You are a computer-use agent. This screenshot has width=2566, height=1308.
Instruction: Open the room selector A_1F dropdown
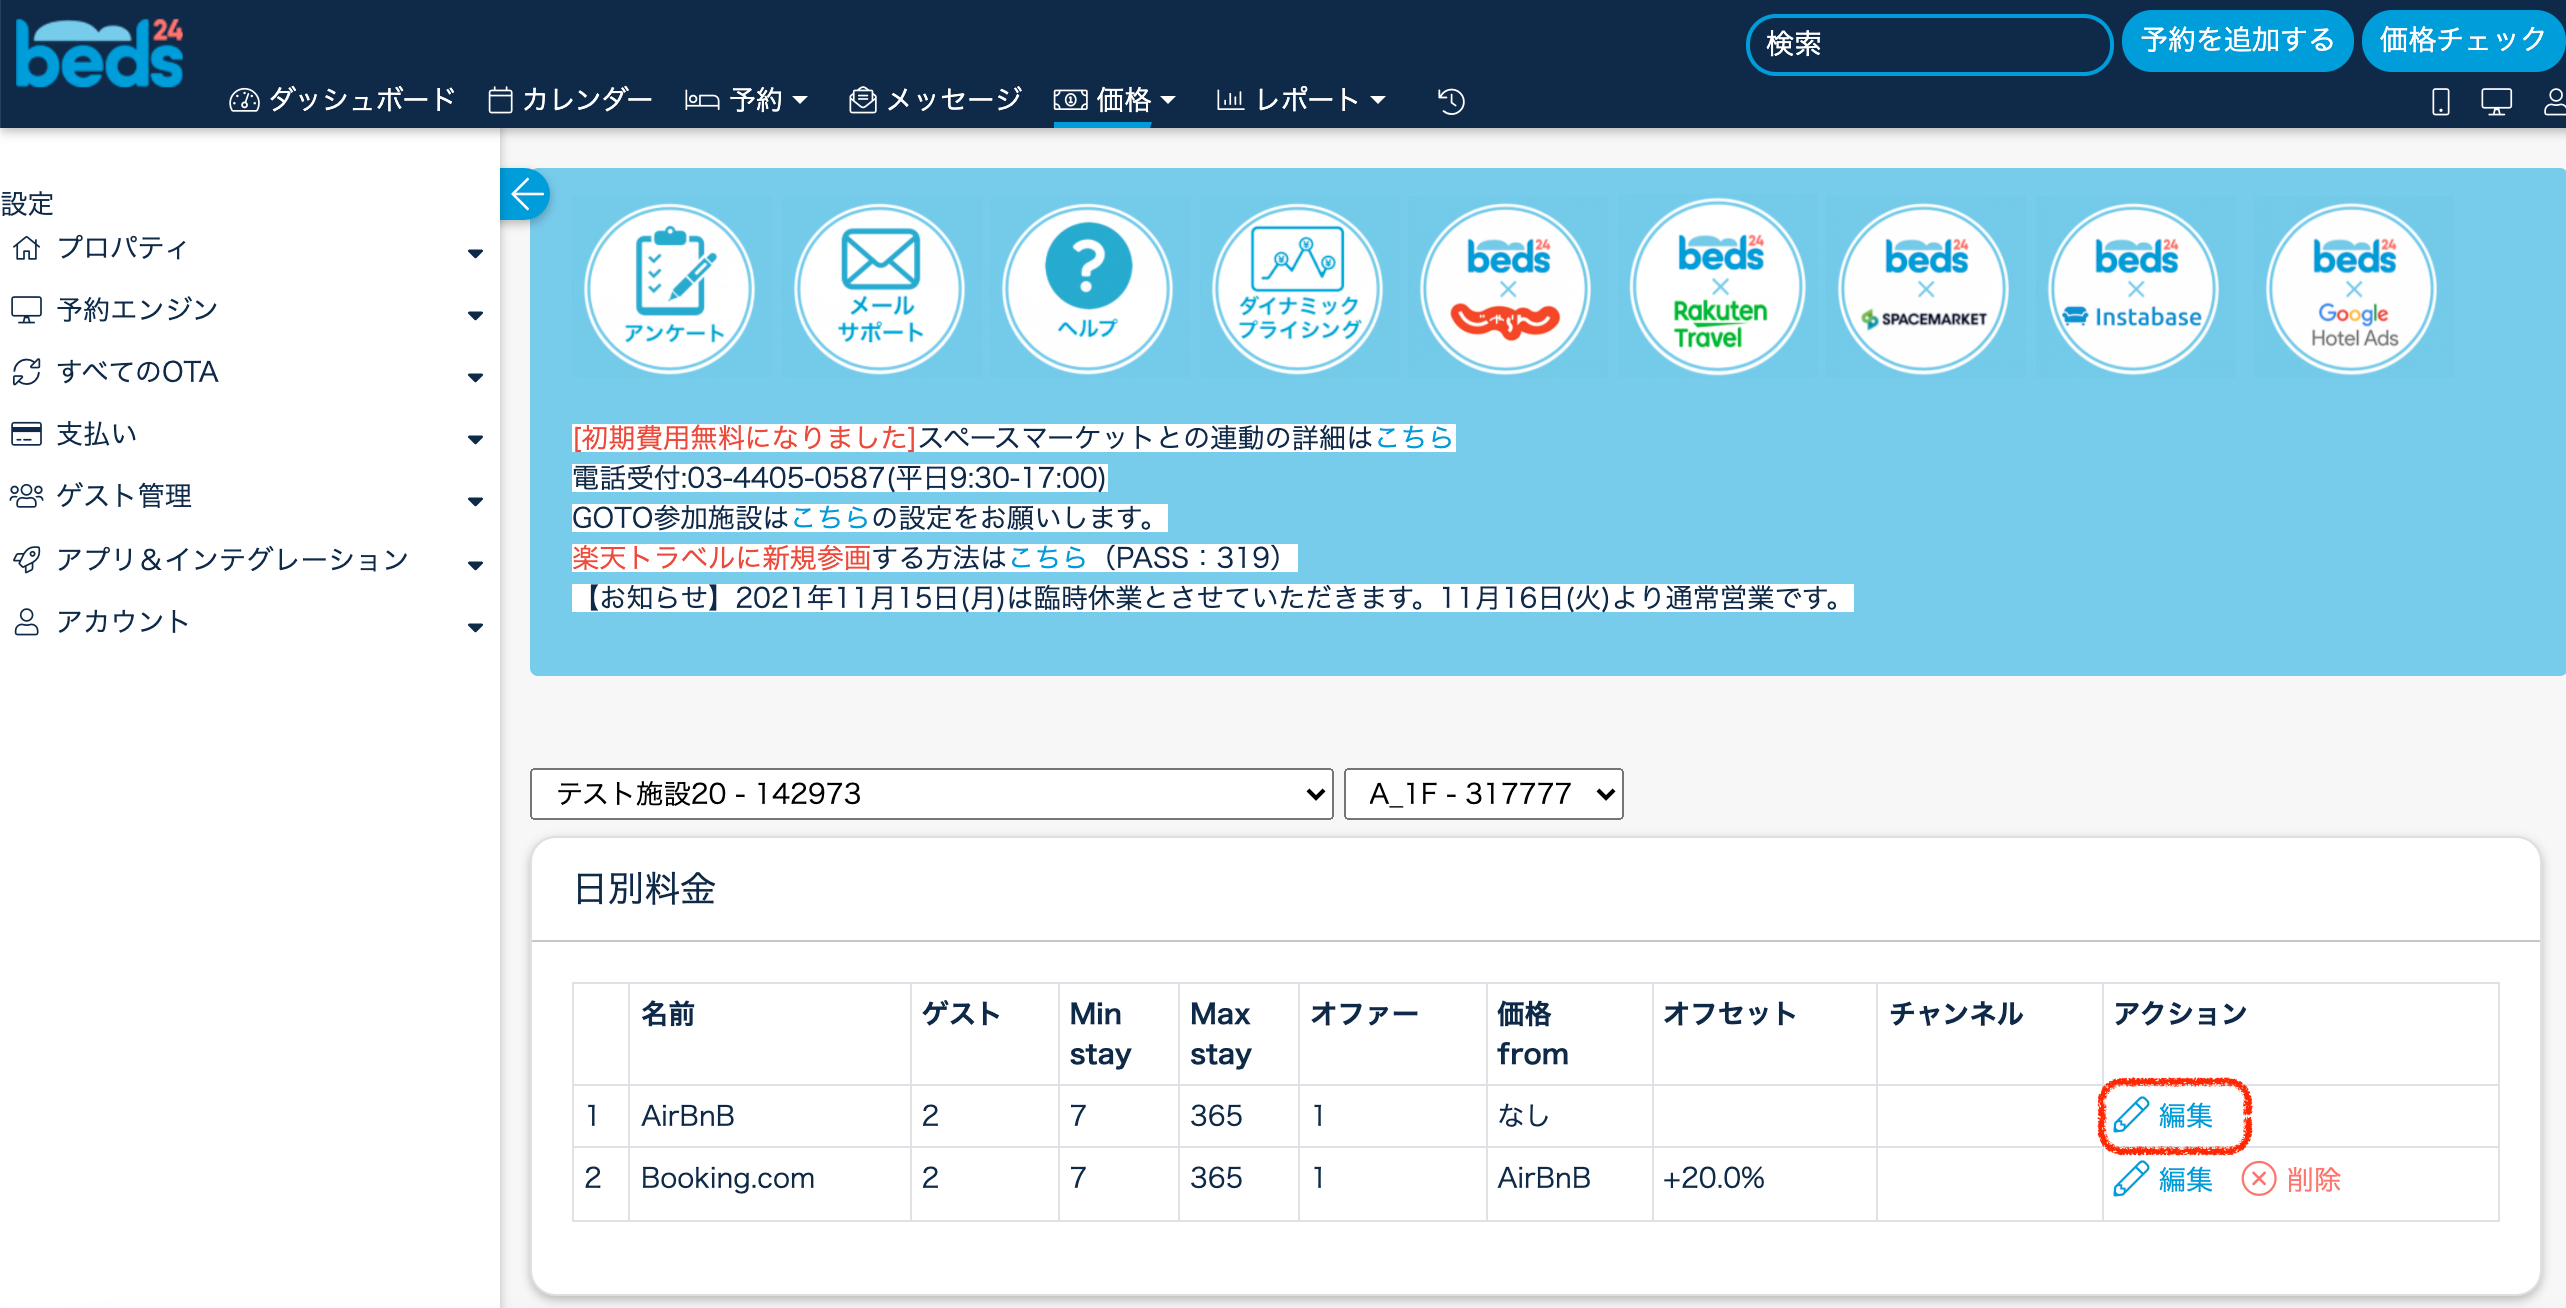tap(1483, 794)
